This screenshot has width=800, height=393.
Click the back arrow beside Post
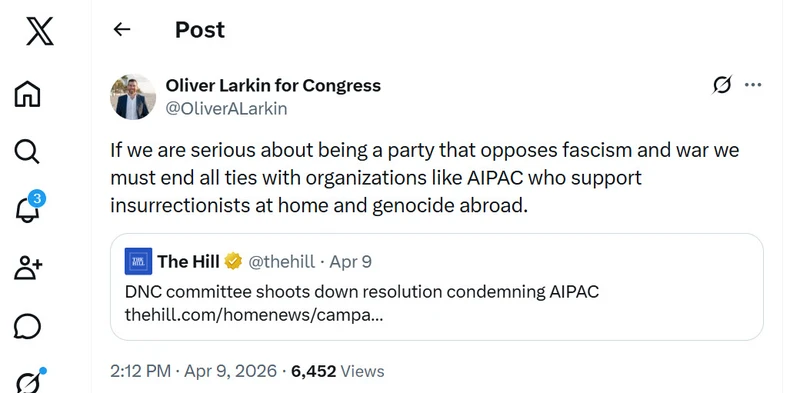(121, 30)
